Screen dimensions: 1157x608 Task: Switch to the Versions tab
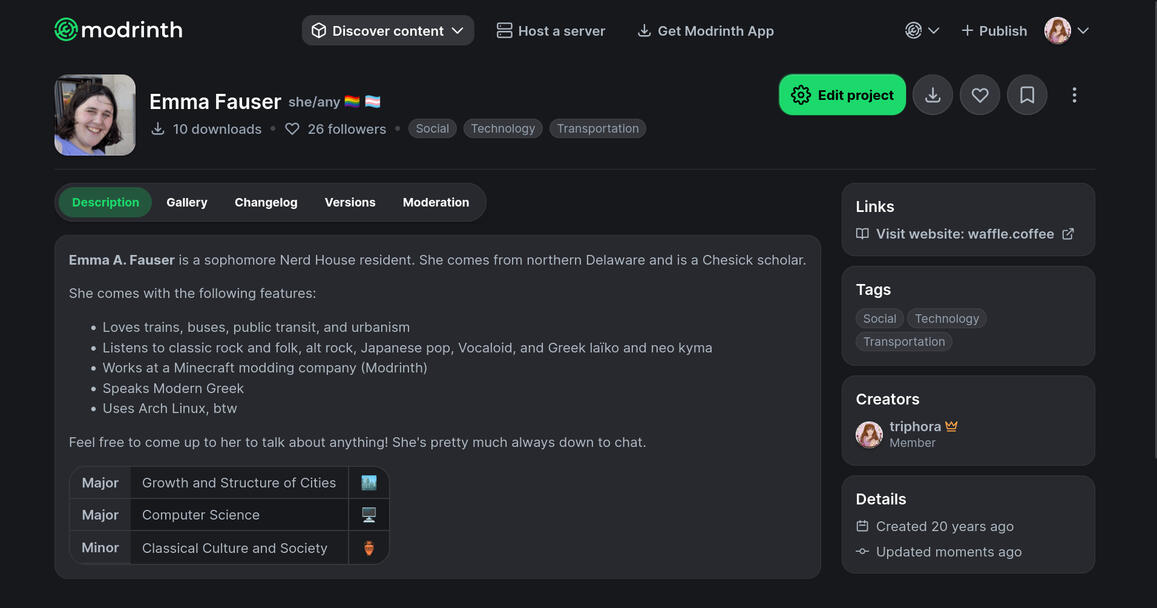pos(350,202)
